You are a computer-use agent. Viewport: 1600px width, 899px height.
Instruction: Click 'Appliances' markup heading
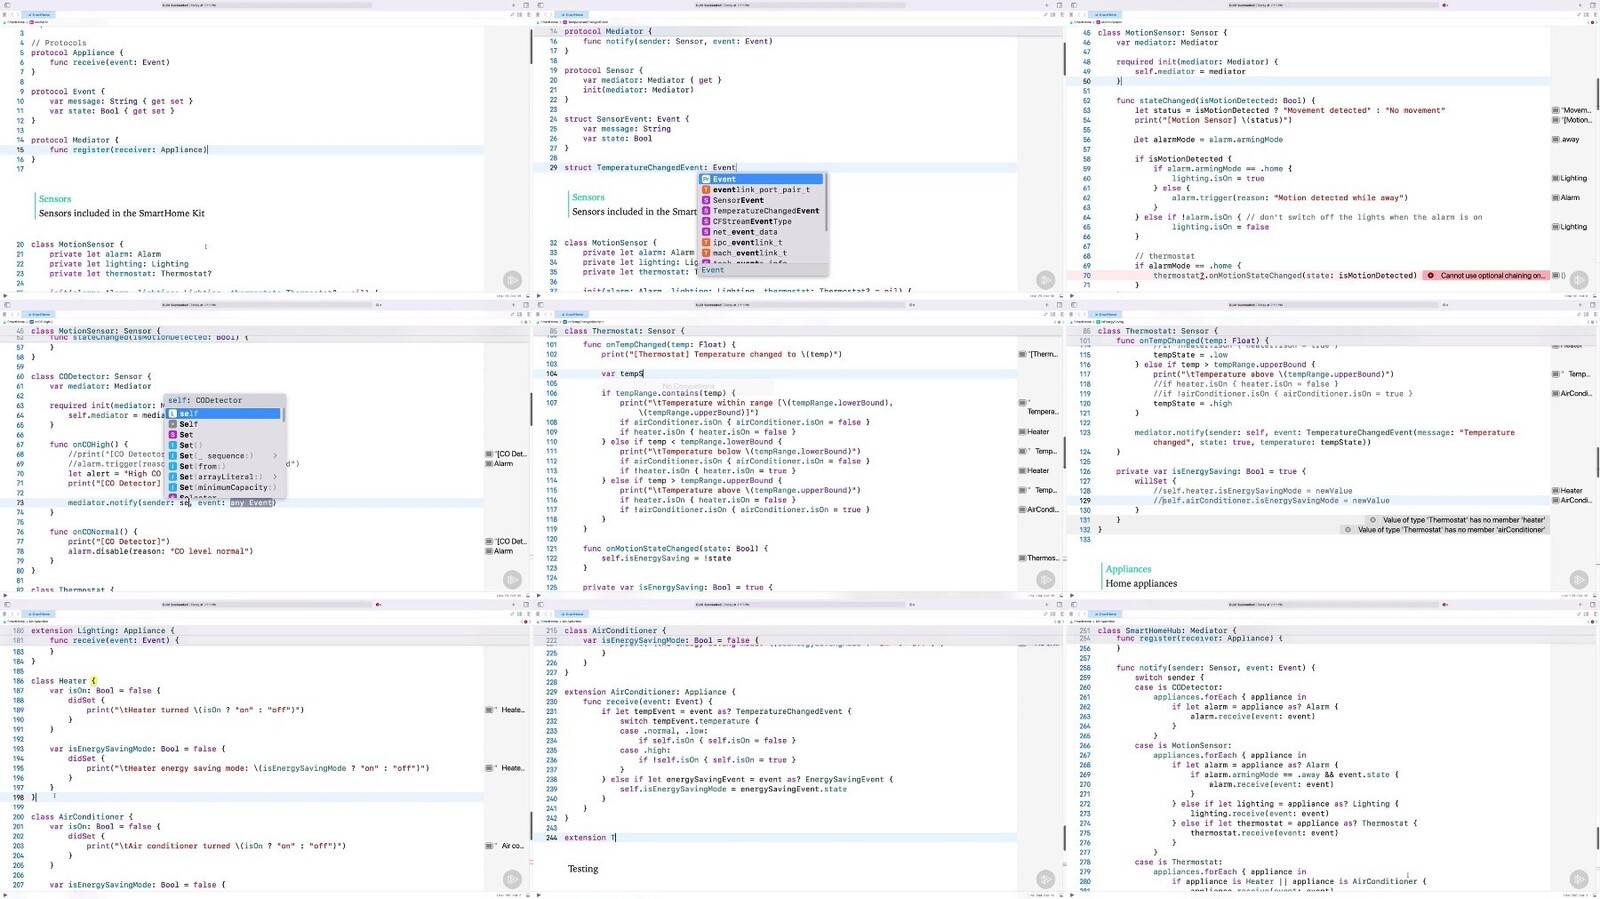(1128, 569)
